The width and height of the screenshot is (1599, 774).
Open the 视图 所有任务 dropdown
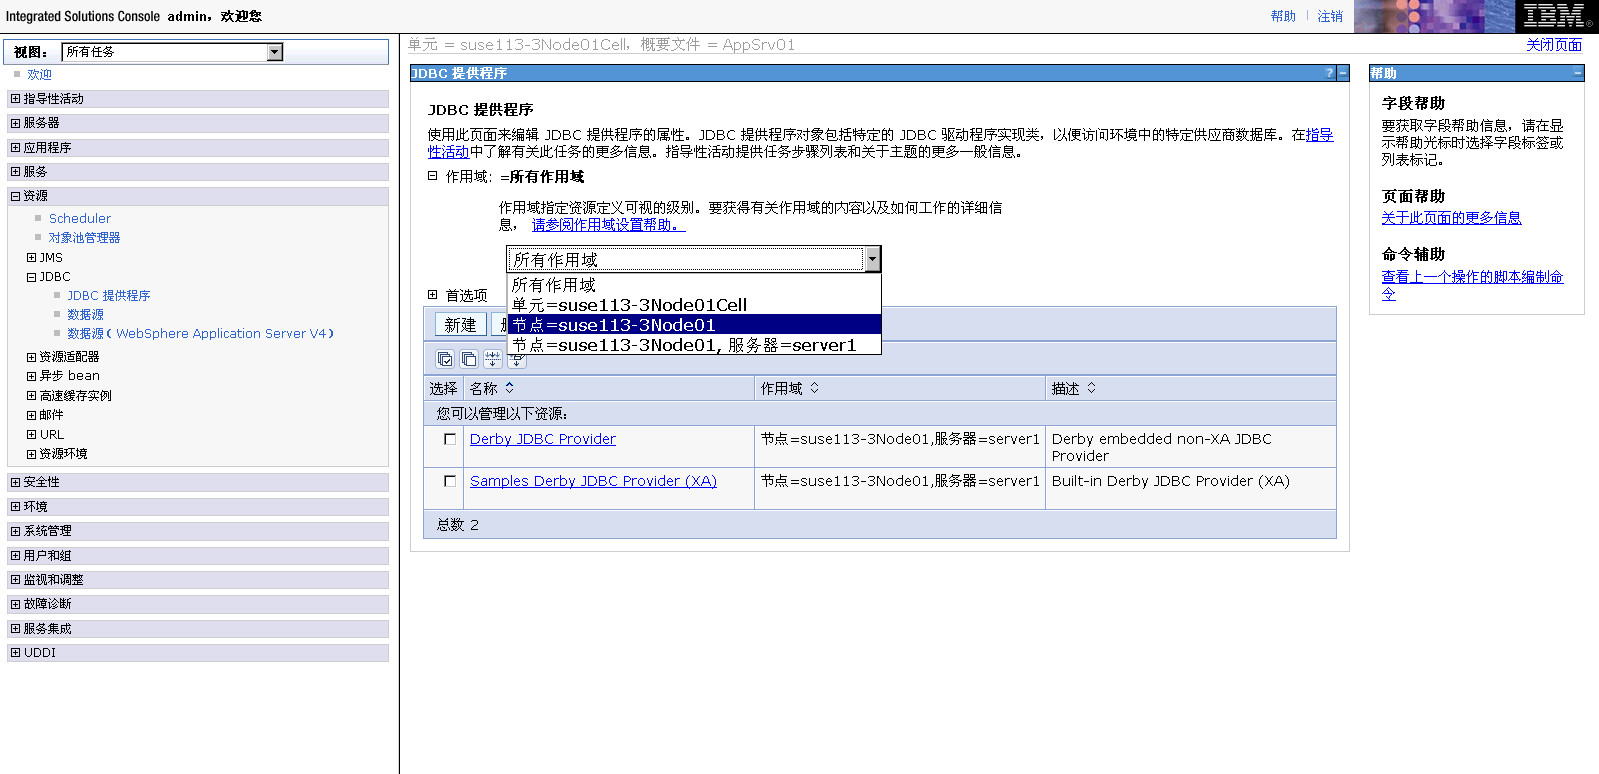[x=275, y=52]
